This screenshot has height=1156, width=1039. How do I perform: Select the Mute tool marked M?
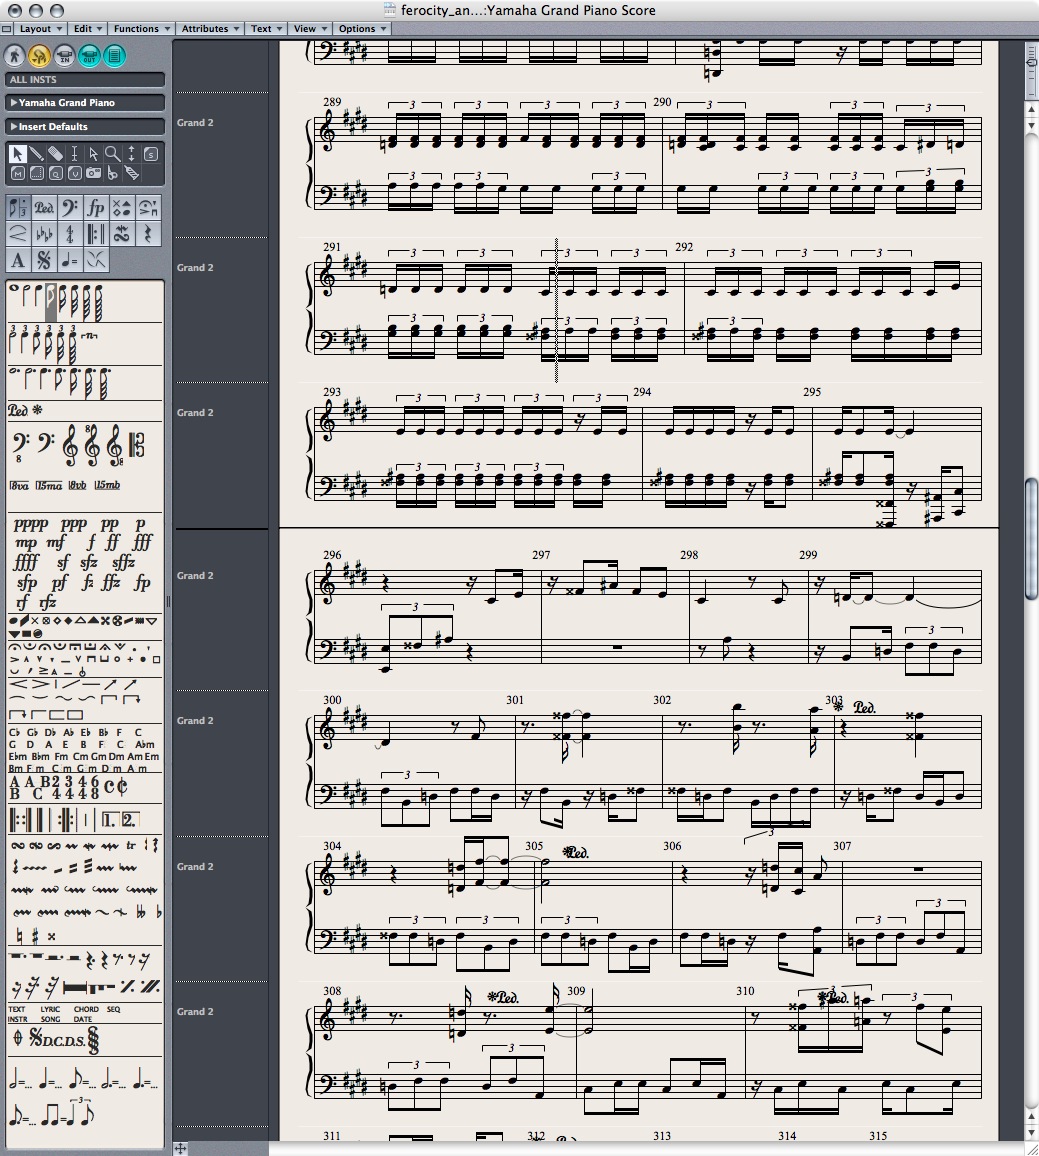pos(18,173)
